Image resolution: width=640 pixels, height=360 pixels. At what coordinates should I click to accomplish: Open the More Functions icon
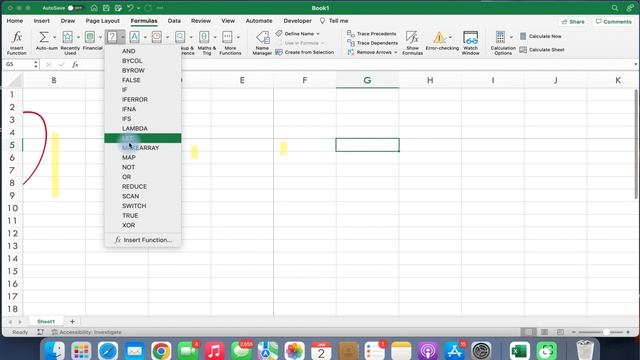click(227, 37)
